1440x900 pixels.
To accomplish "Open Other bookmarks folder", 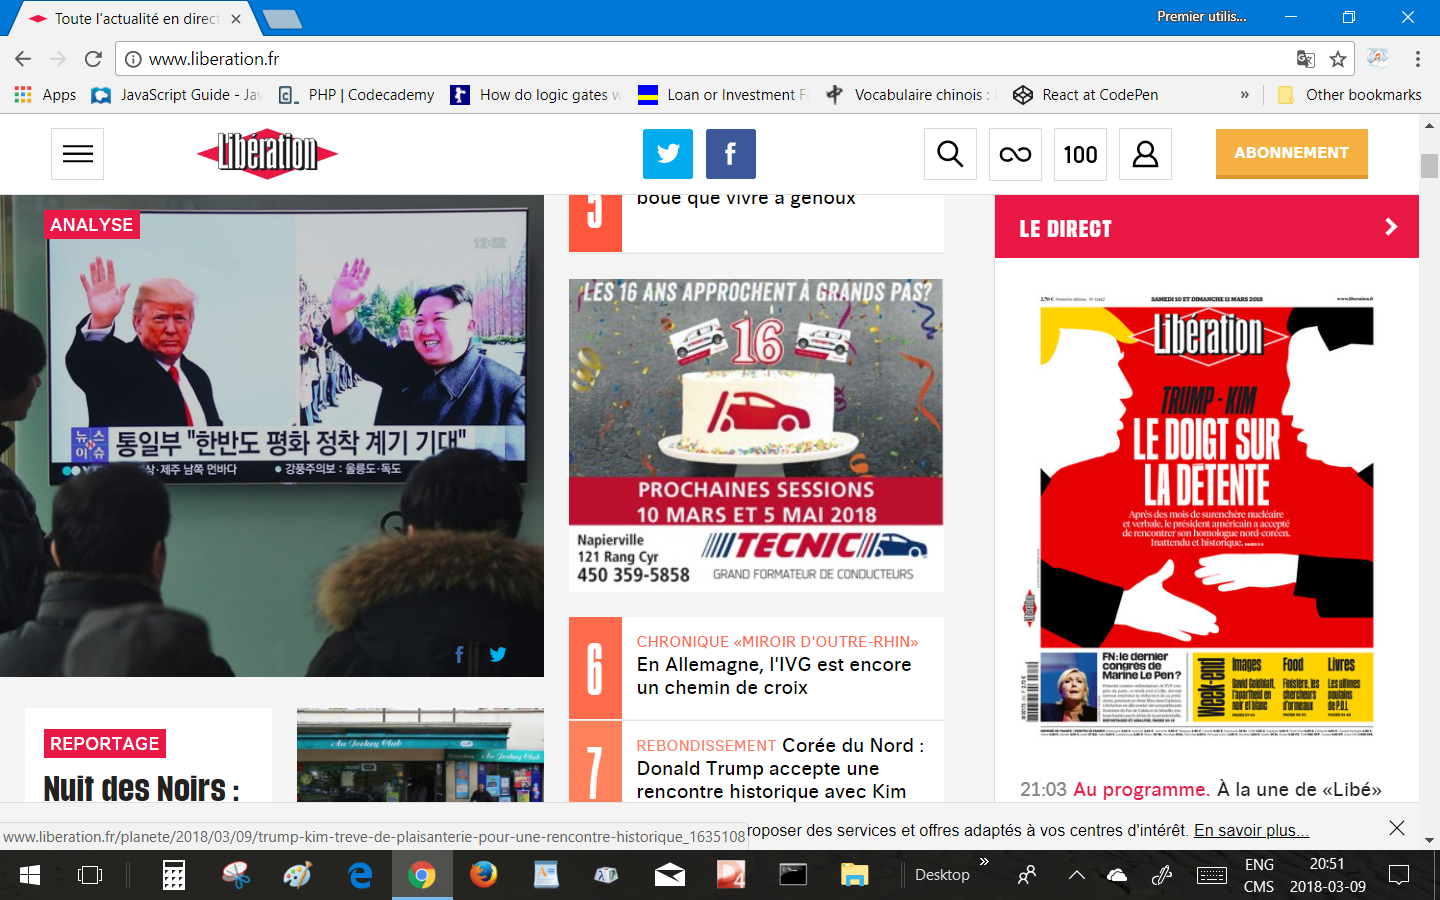I will [x=1350, y=95].
